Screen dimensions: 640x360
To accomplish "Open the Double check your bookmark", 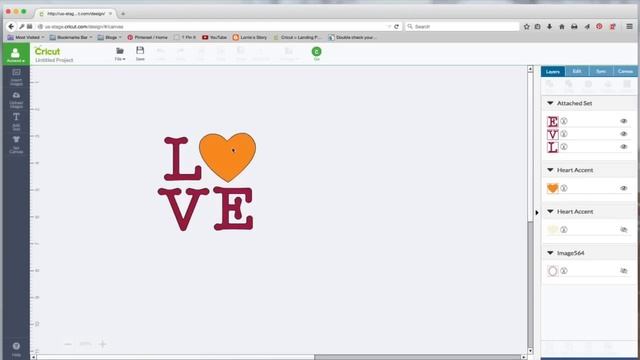I will [x=352, y=37].
